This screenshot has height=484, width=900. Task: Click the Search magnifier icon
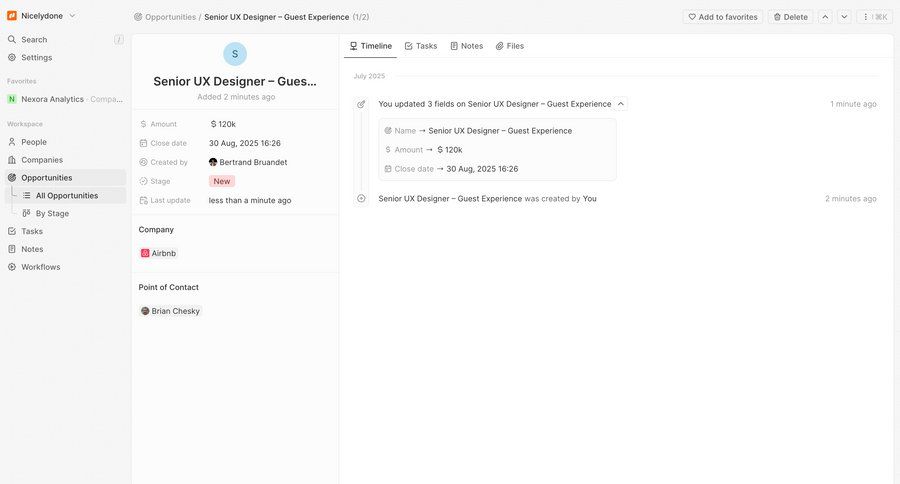(x=11, y=40)
